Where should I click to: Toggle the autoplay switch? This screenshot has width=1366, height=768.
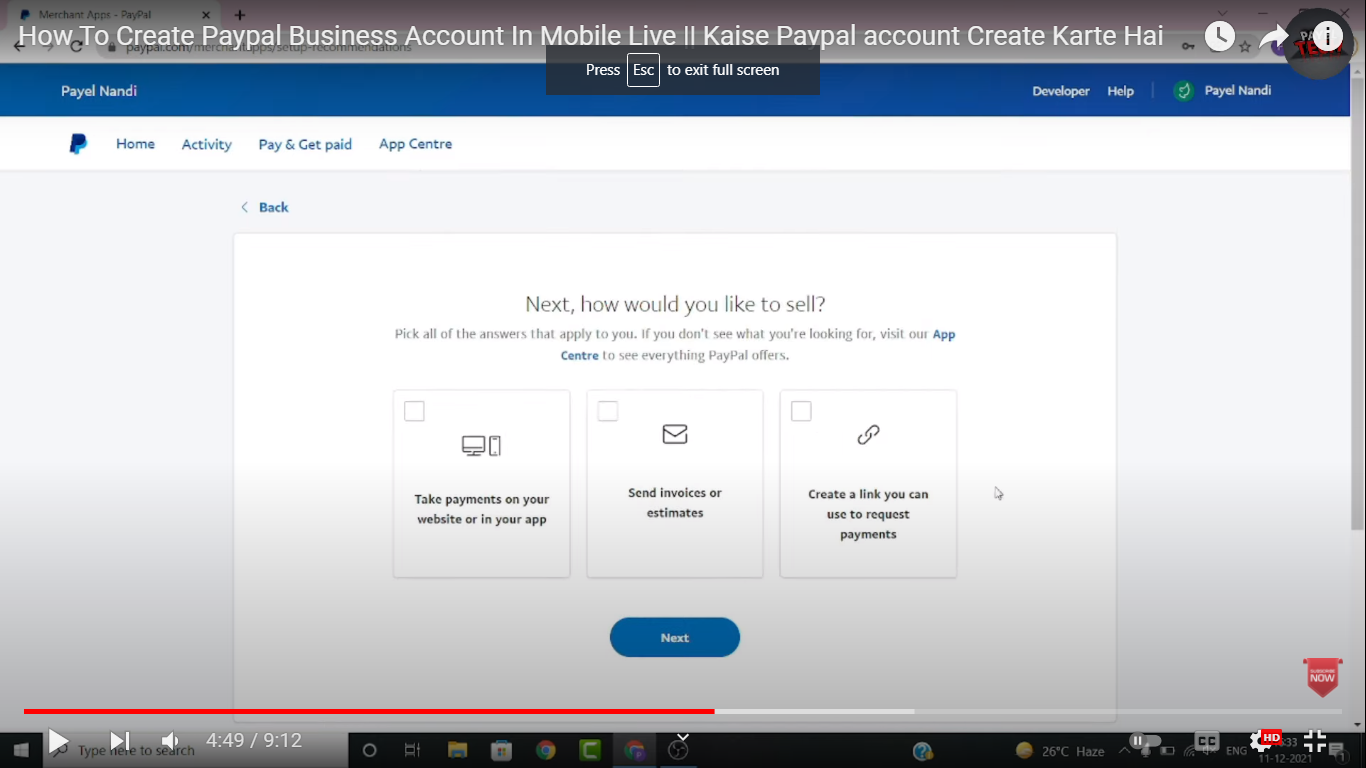(x=1145, y=741)
